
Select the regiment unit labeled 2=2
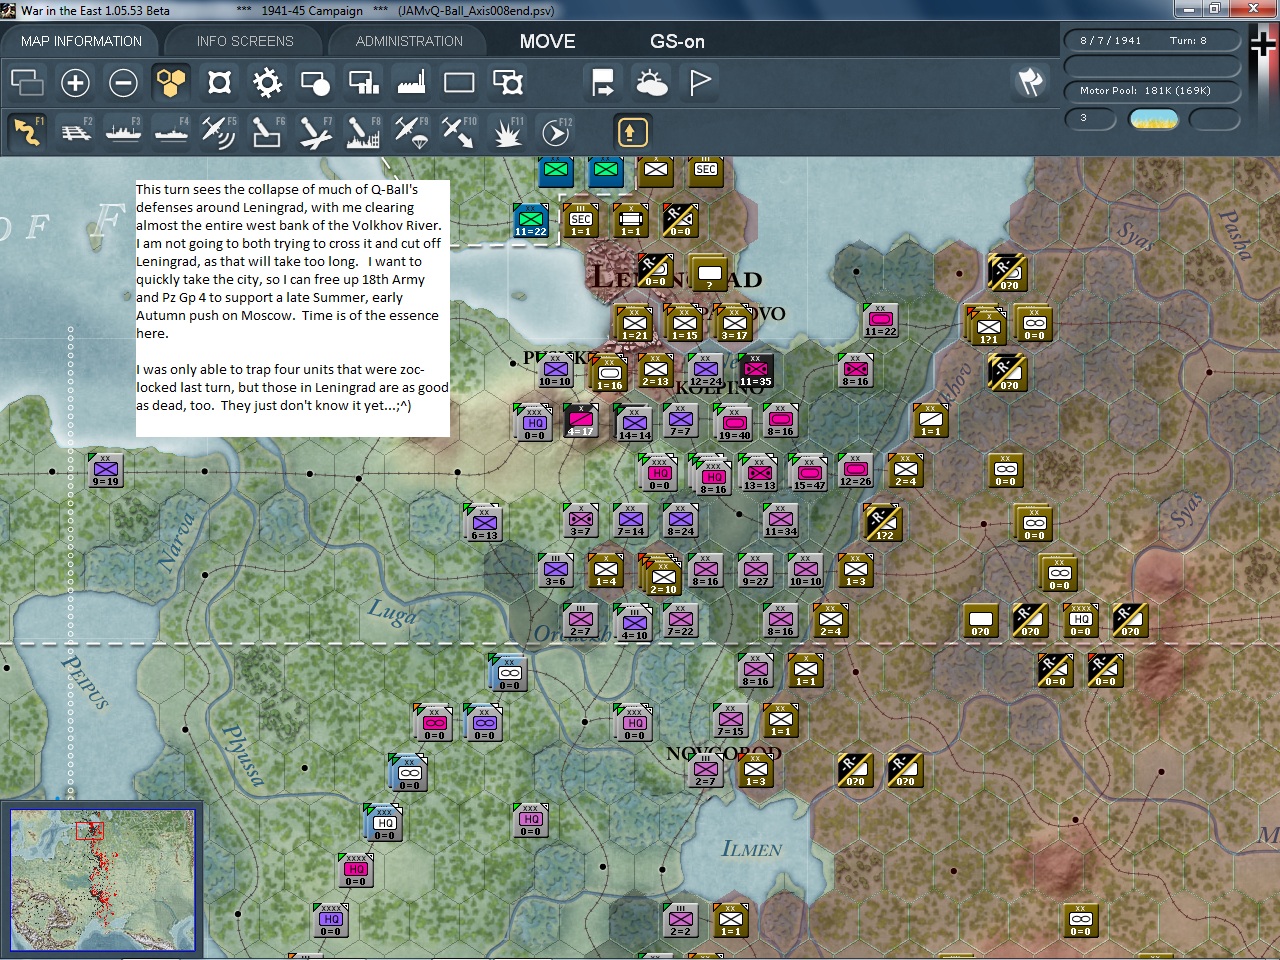tap(681, 920)
